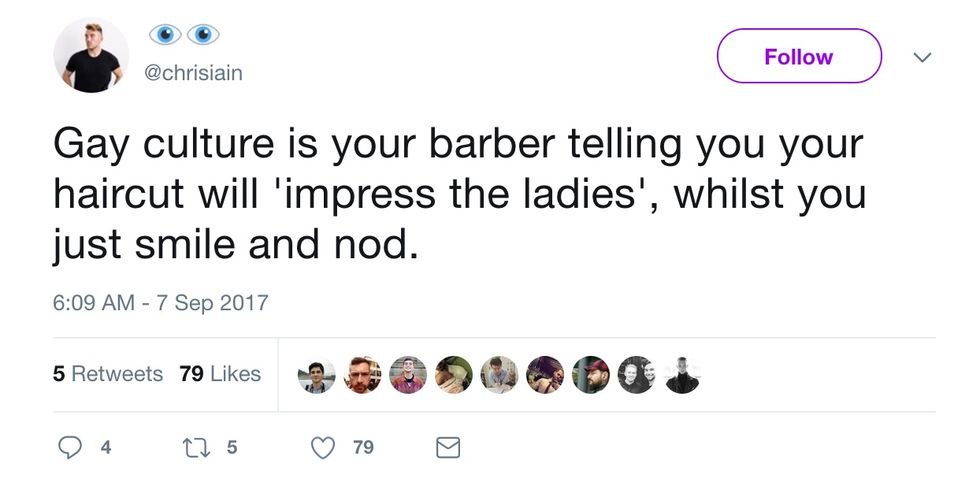Click the reply count number 4

pyautogui.click(x=105, y=448)
